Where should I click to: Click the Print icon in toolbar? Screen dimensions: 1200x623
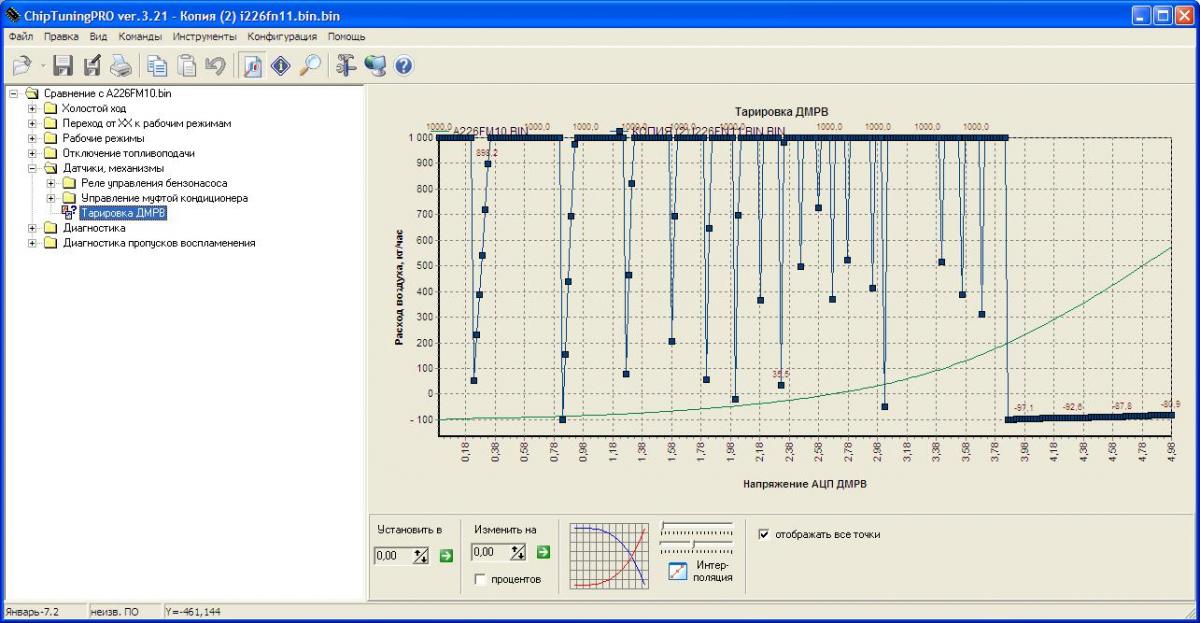pyautogui.click(x=120, y=66)
